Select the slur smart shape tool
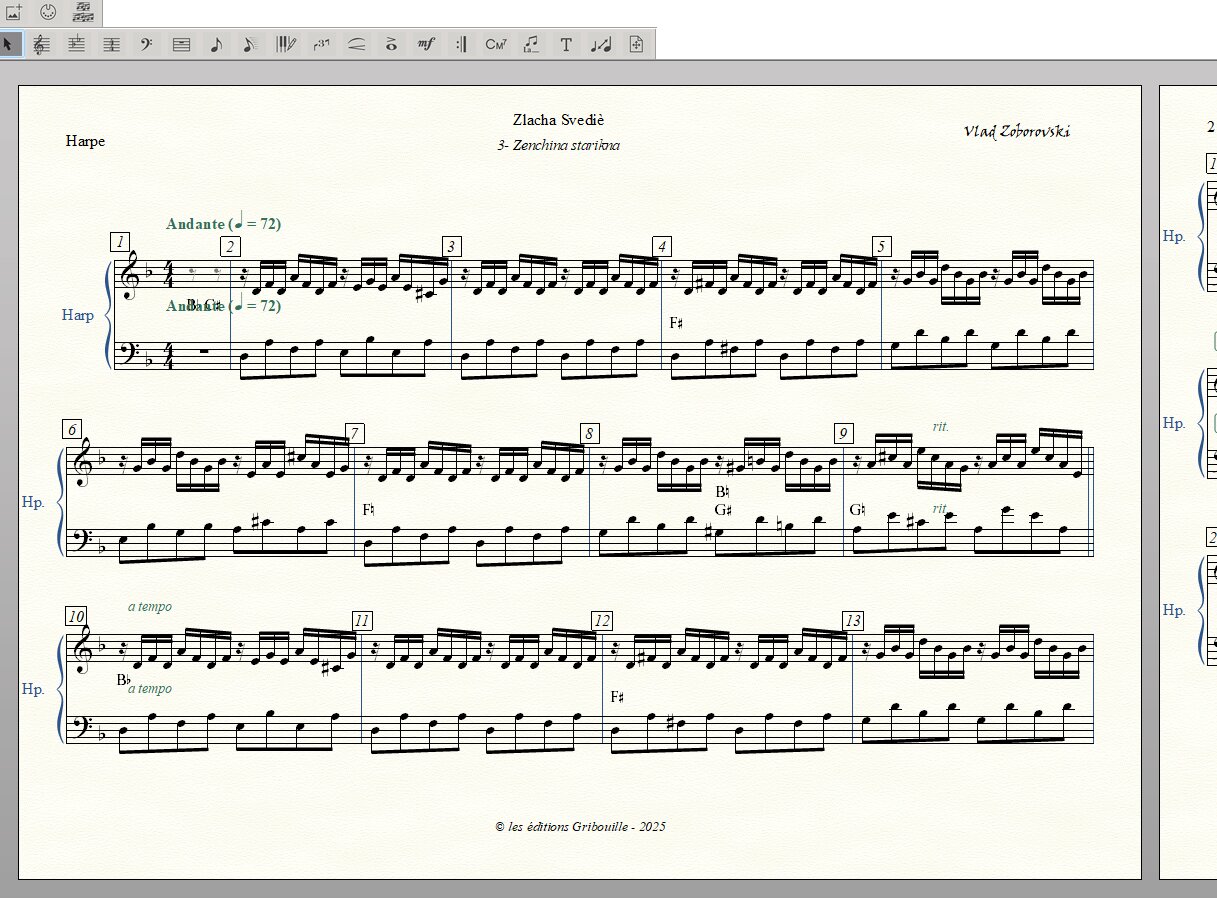This screenshot has height=898, width=1217. [356, 44]
